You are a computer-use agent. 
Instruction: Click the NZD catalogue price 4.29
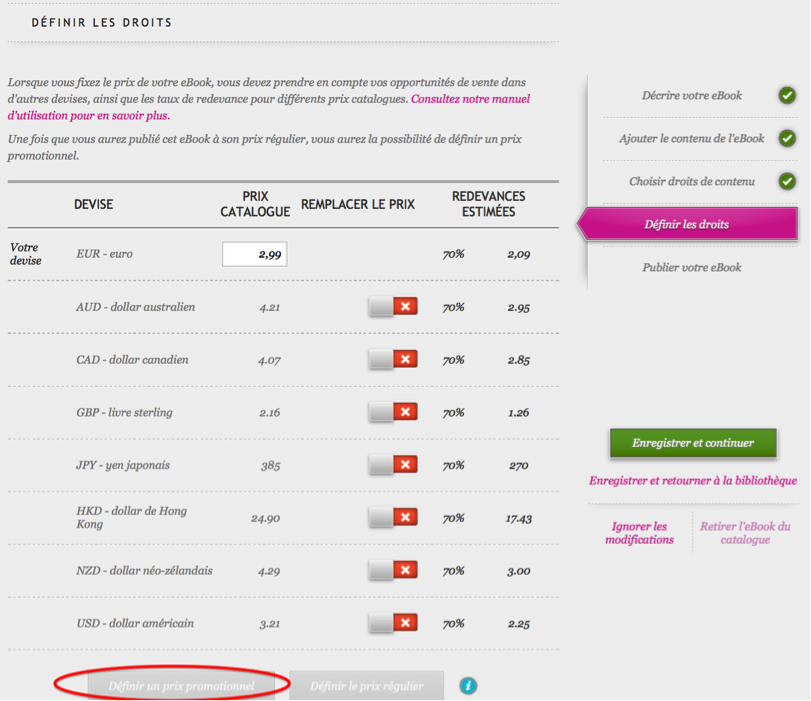pyautogui.click(x=269, y=571)
